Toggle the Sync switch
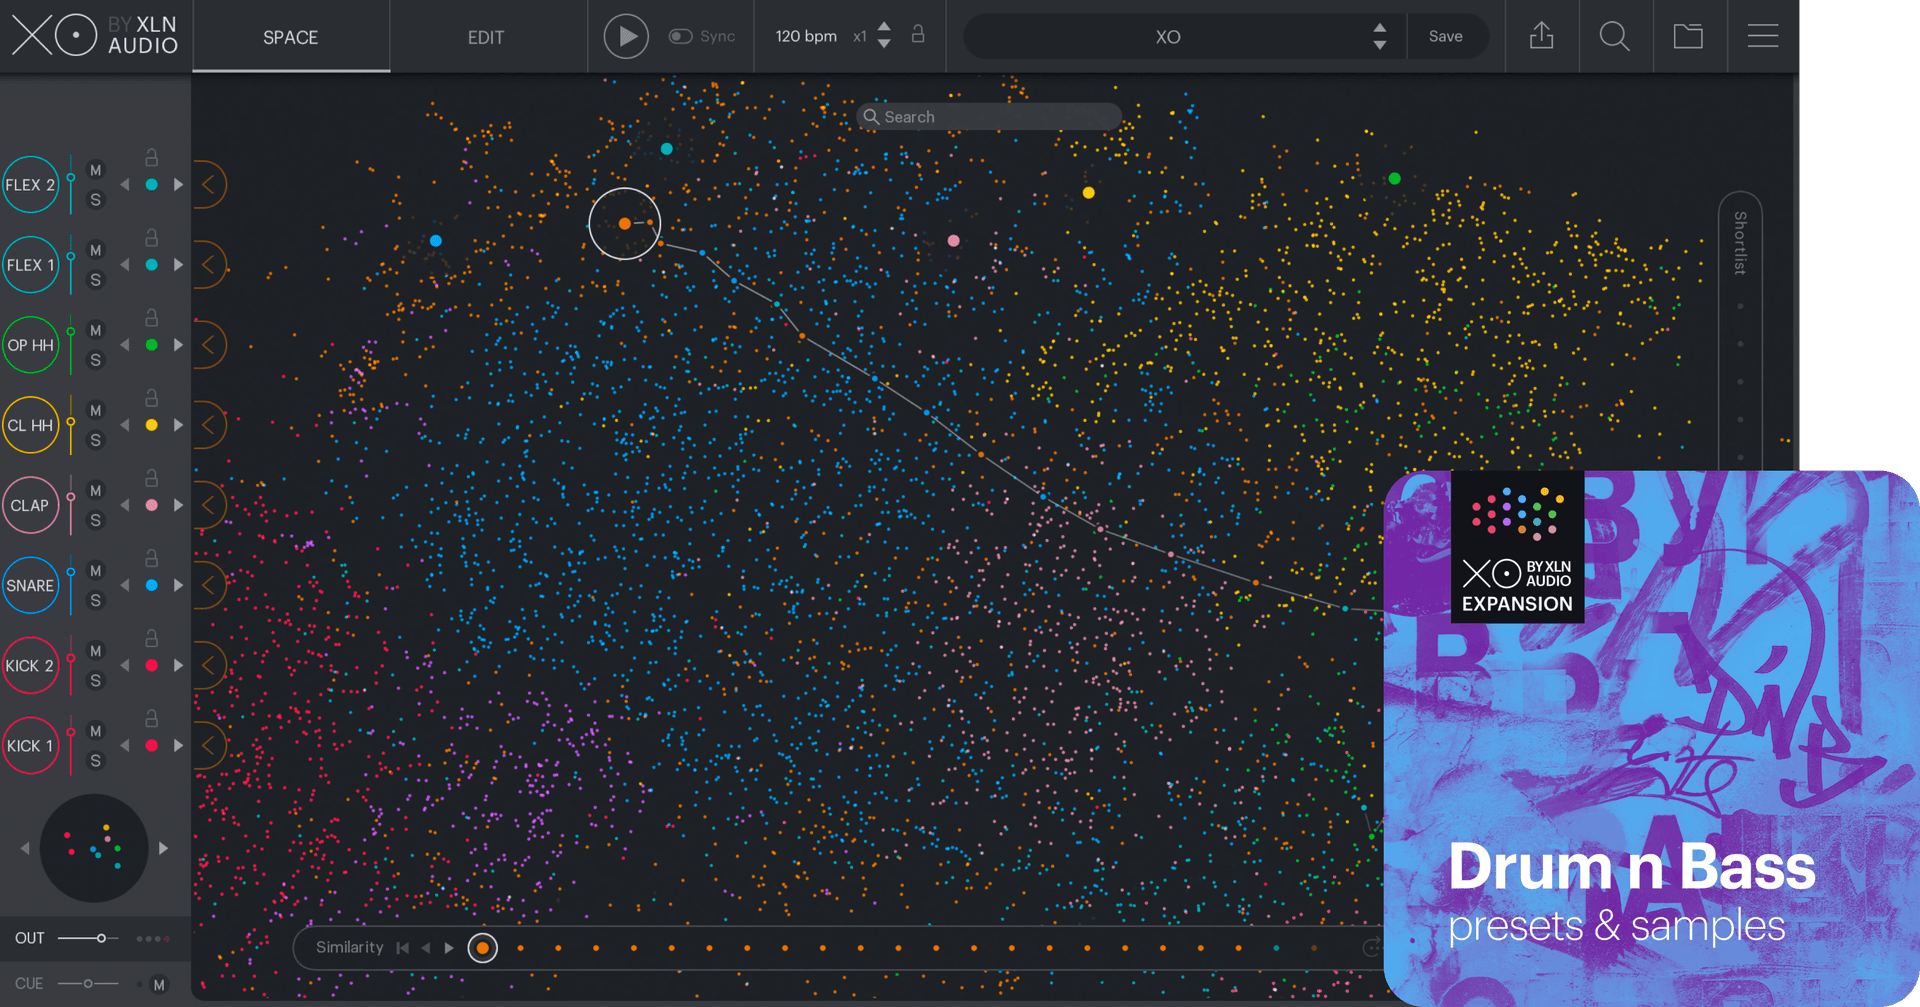This screenshot has width=1920, height=1007. pos(680,36)
